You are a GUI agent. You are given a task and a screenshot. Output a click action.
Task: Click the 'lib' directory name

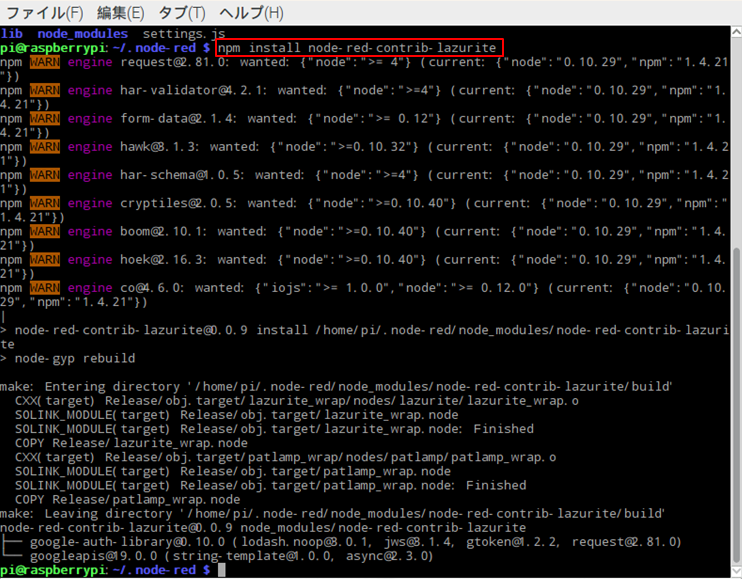11,34
